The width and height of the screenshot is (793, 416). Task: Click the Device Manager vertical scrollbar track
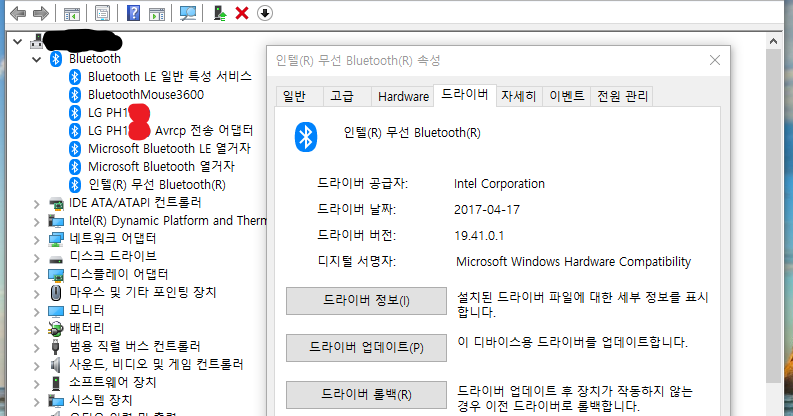tap(773, 399)
